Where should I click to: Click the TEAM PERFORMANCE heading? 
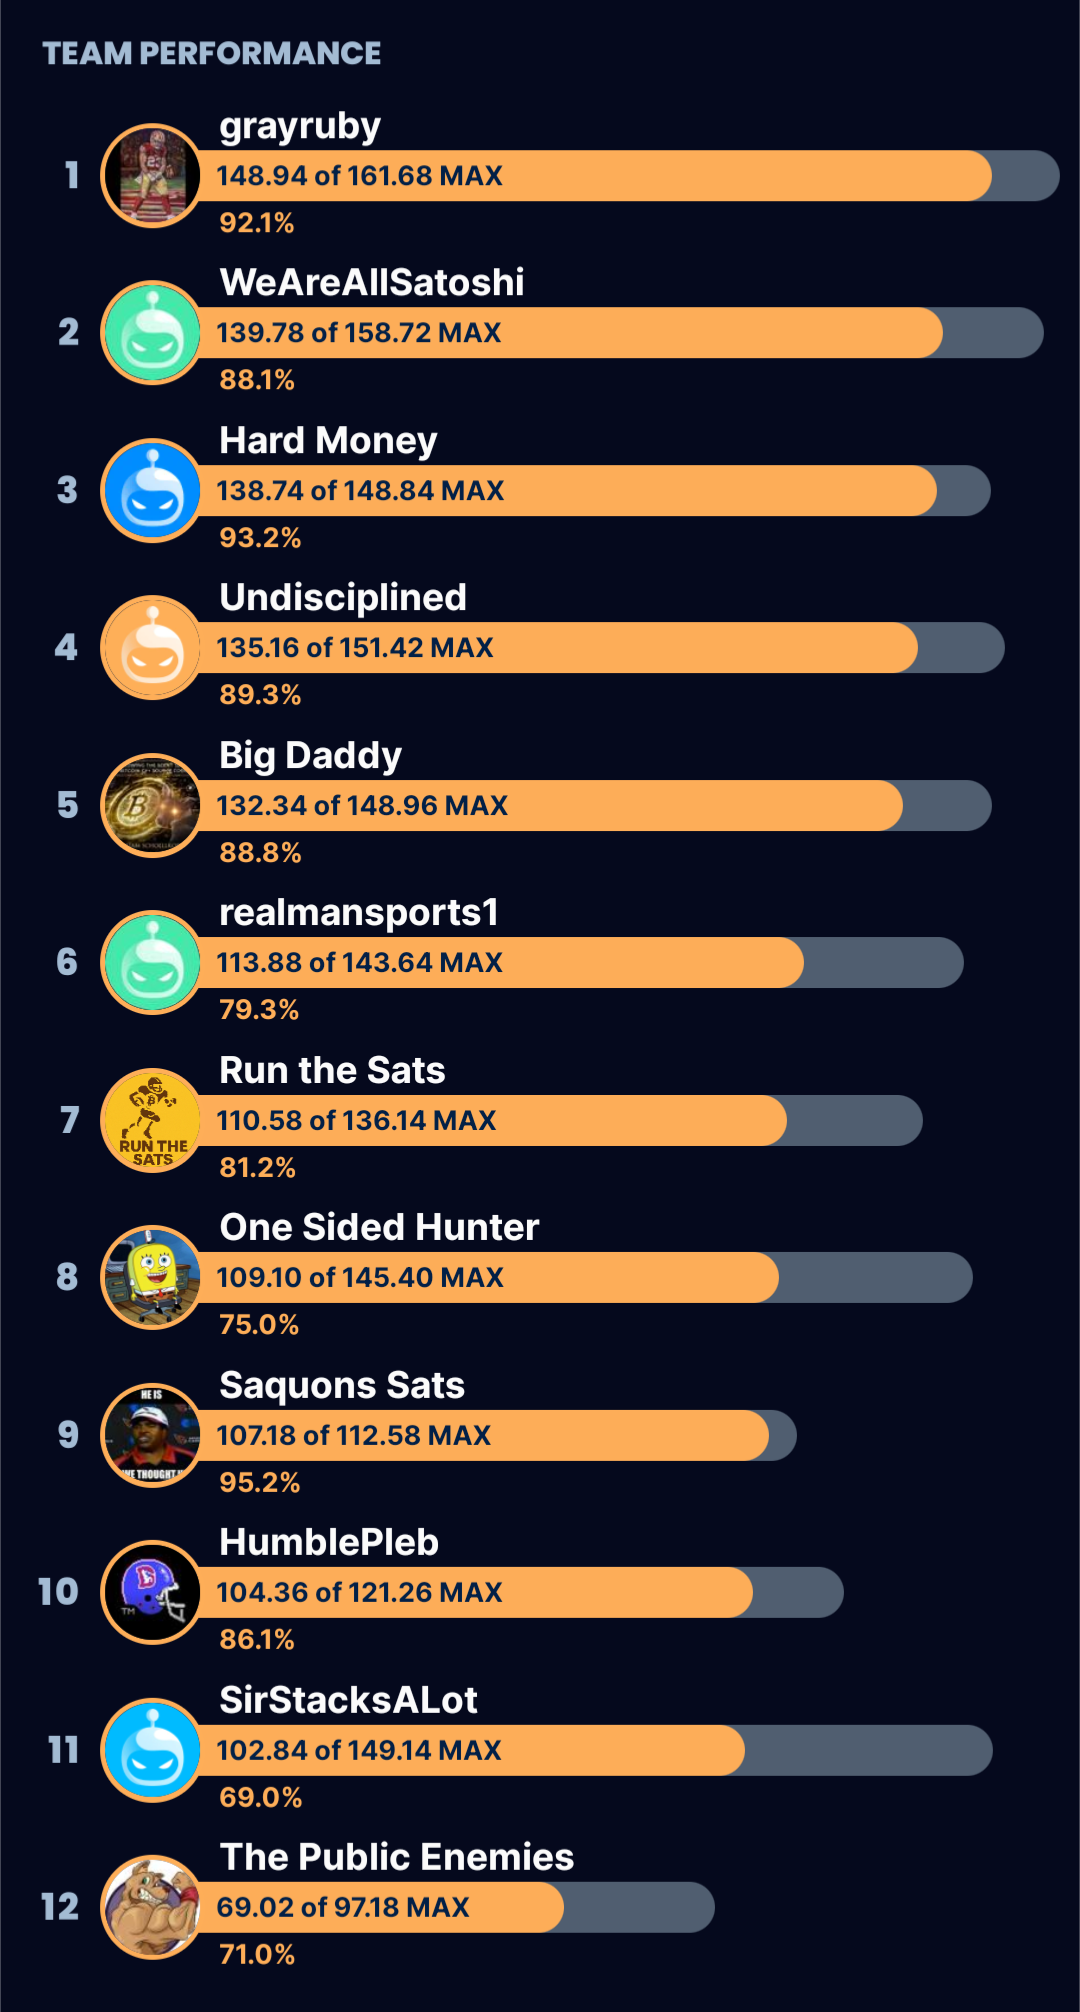tap(212, 54)
